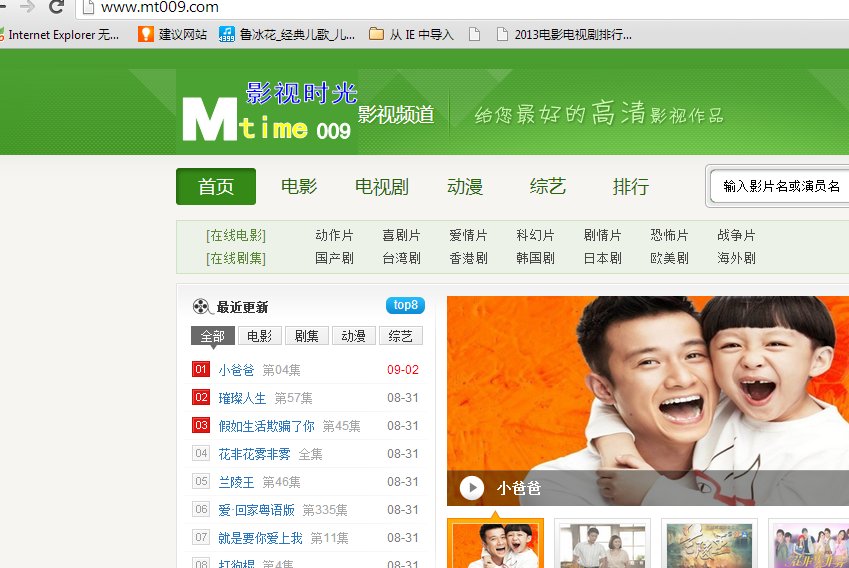This screenshot has width=849, height=568.
Task: Open the 海外剧 category
Action: [x=736, y=258]
